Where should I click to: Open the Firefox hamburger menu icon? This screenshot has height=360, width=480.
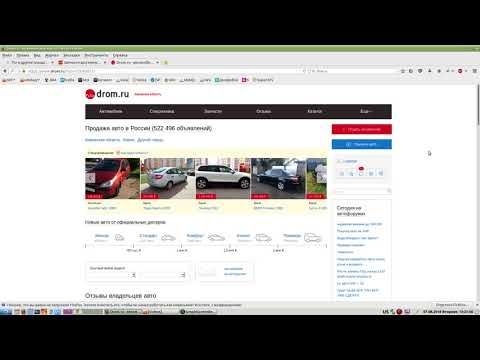click(475, 71)
